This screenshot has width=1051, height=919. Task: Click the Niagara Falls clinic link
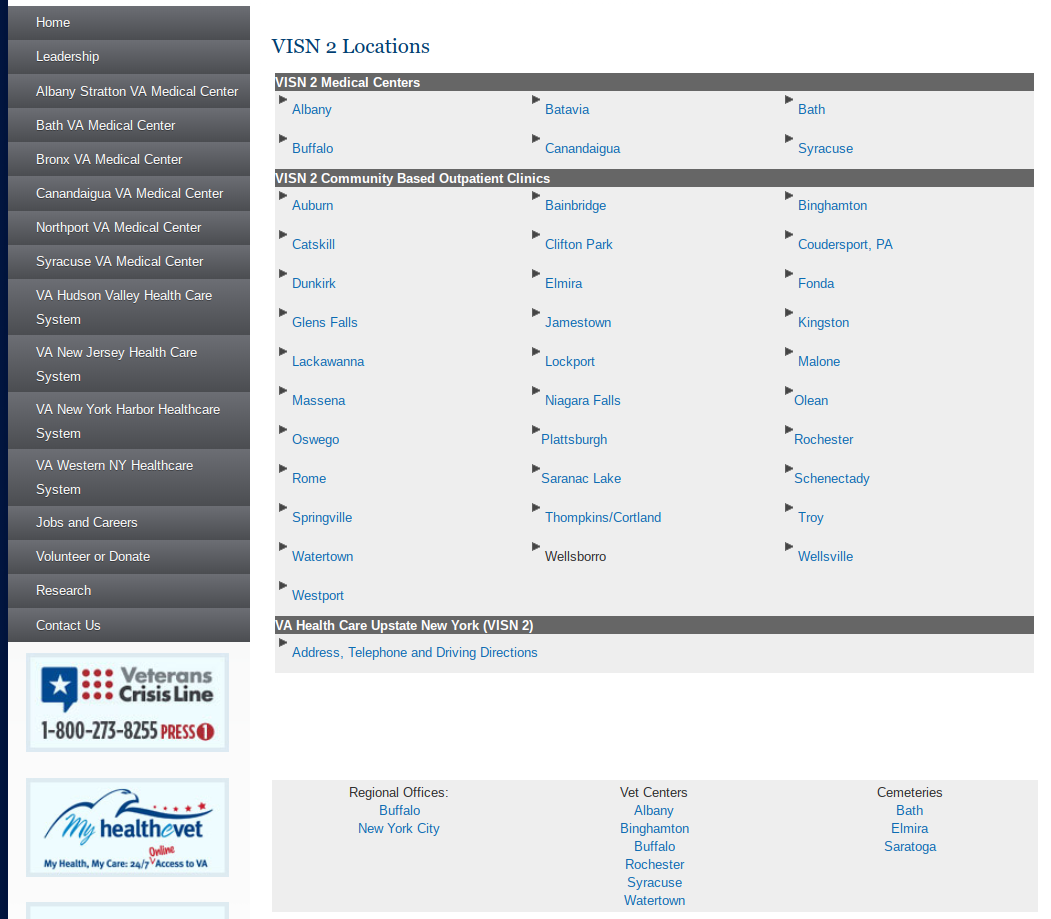coord(582,401)
